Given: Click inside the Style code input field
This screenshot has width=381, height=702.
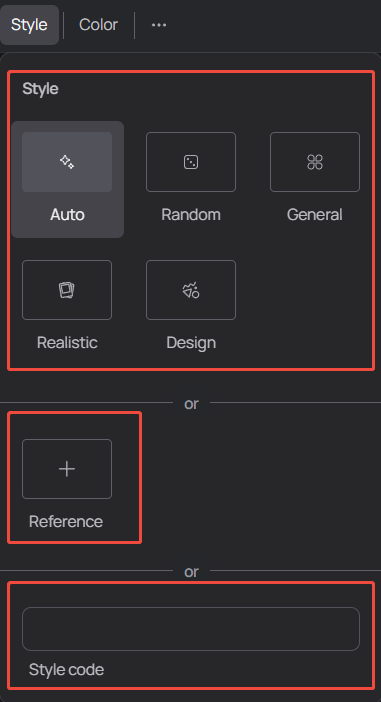Looking at the screenshot, I should click(191, 629).
